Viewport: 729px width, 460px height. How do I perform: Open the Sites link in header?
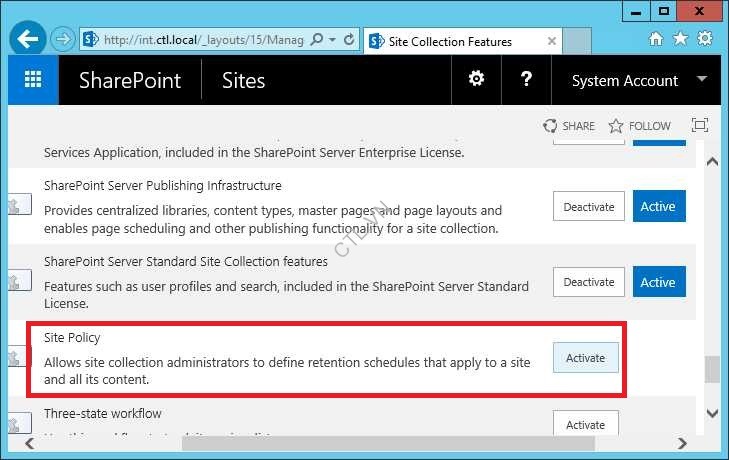click(x=243, y=80)
